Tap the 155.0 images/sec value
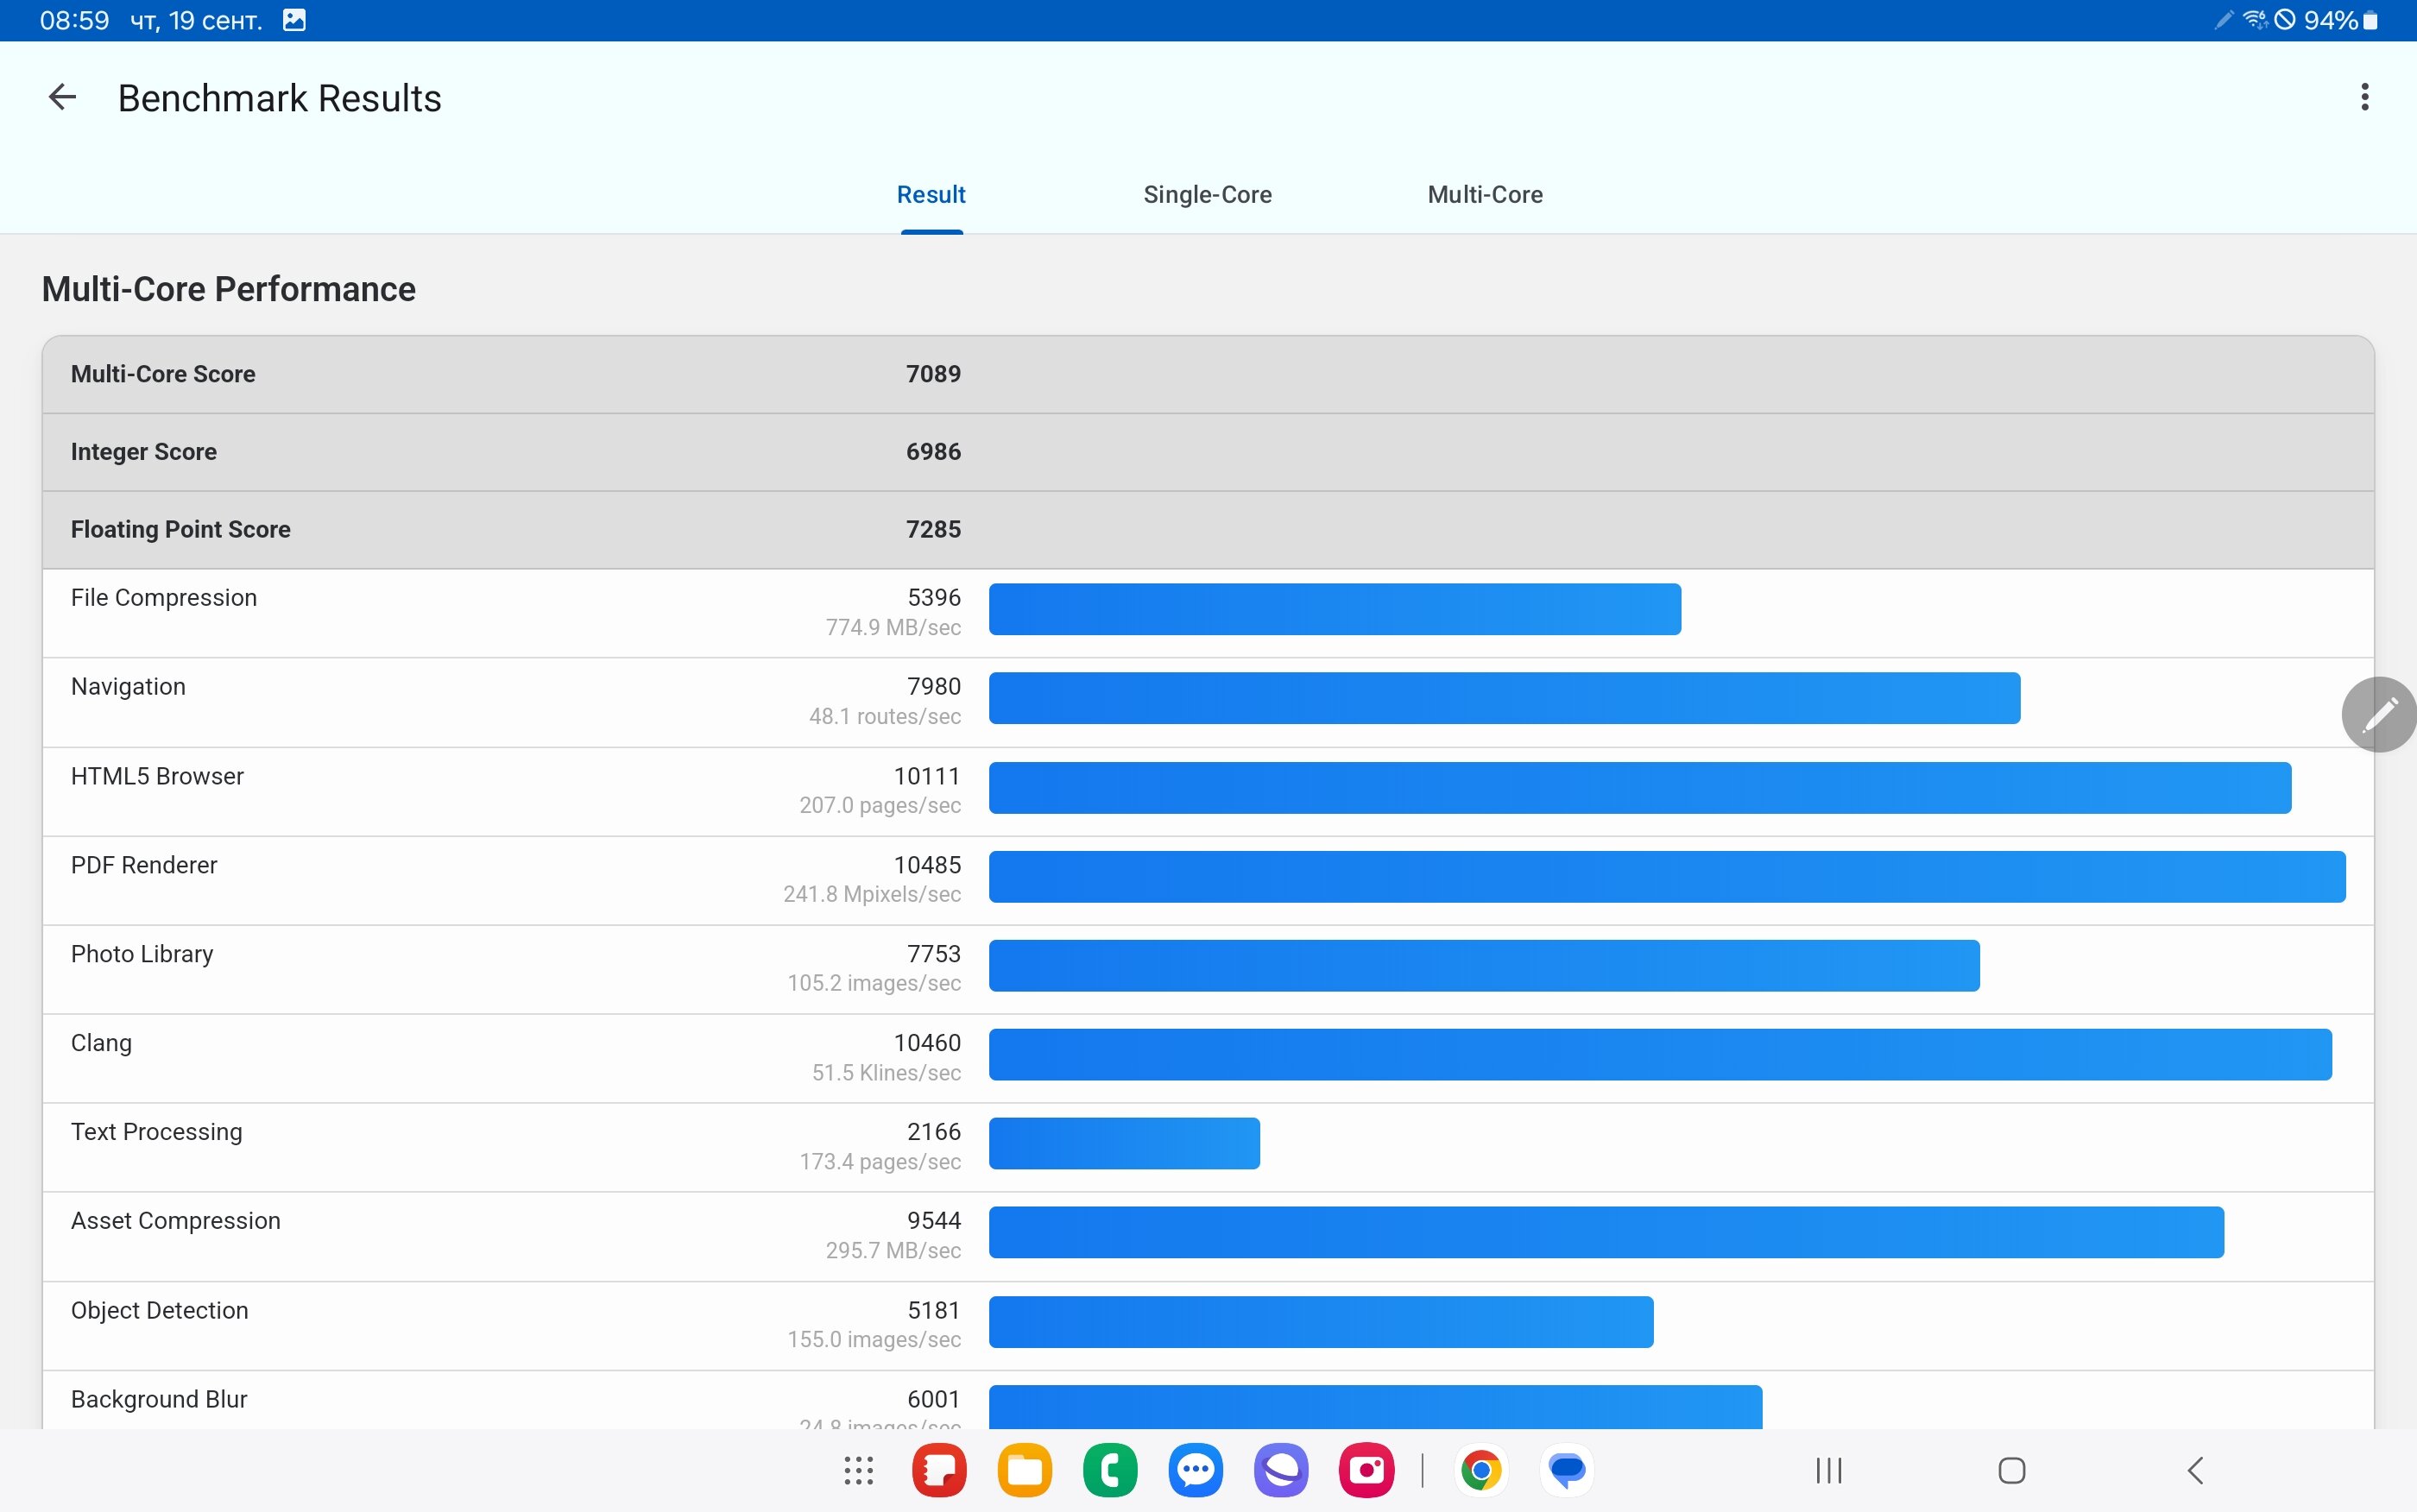Screen dimensions: 2417x1512 [874, 1340]
